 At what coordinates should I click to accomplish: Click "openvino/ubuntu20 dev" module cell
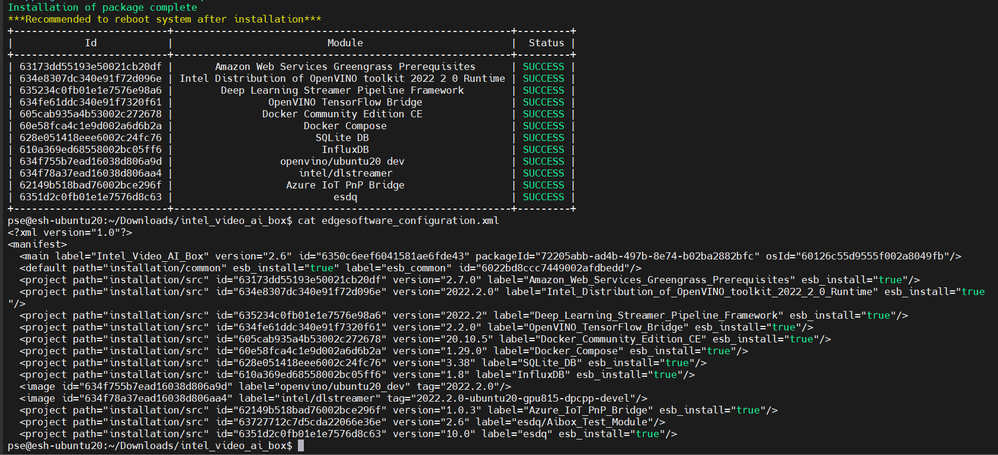(x=342, y=162)
